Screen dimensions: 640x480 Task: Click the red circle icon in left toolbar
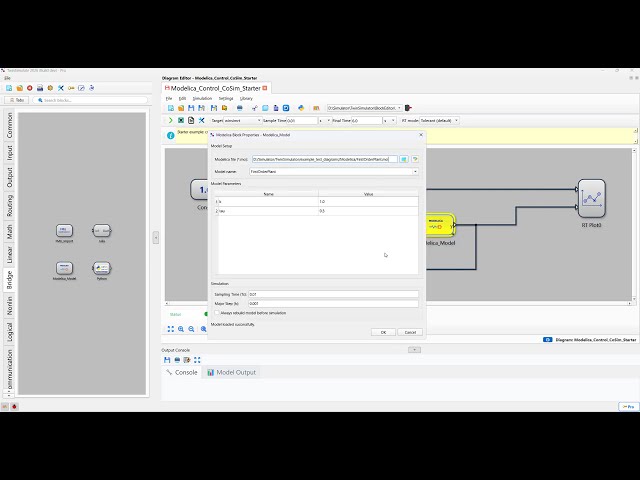pyautogui.click(x=29, y=88)
